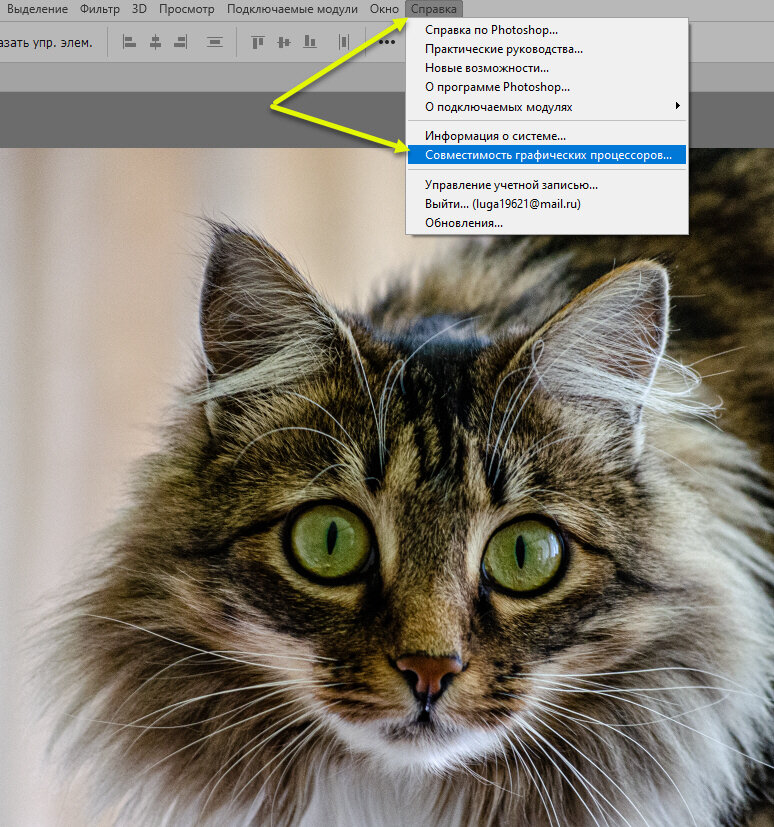Viewport: 774px width, 827px height.
Task: Open the Подключаемые модули menu
Action: coord(292,9)
